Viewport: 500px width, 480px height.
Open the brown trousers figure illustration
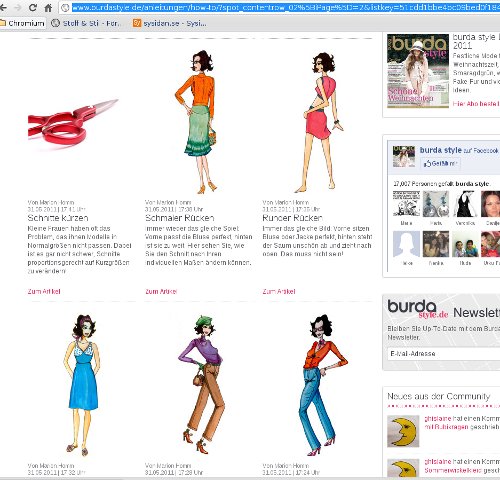pyautogui.click(x=201, y=384)
